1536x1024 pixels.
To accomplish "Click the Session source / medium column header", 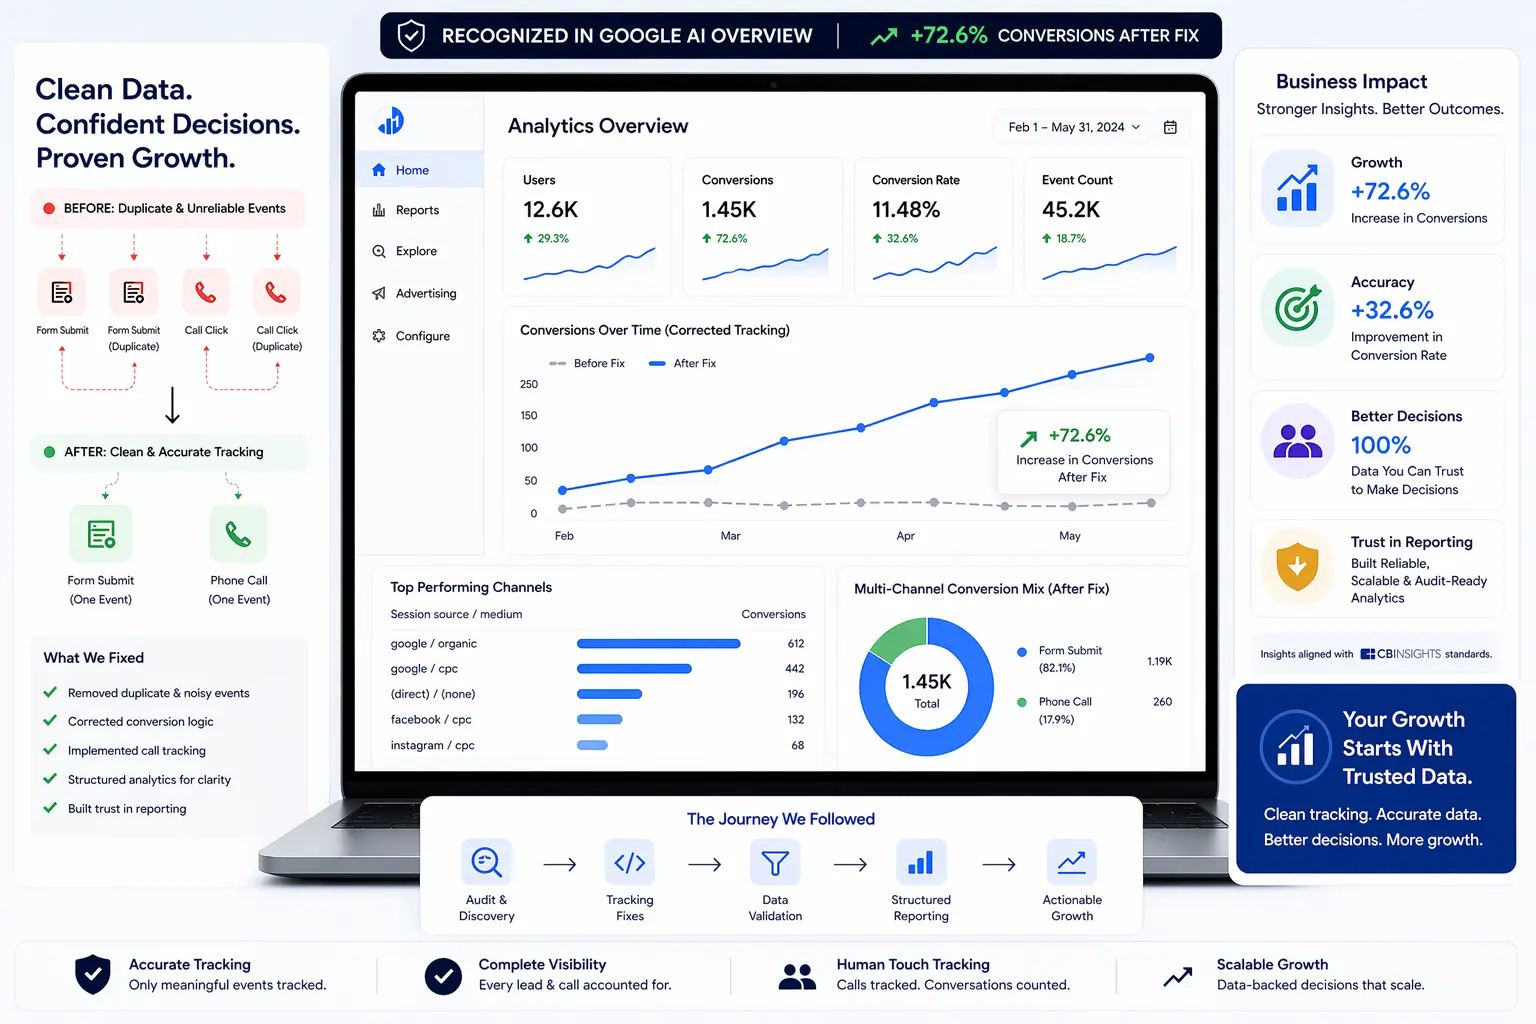I will (x=456, y=614).
